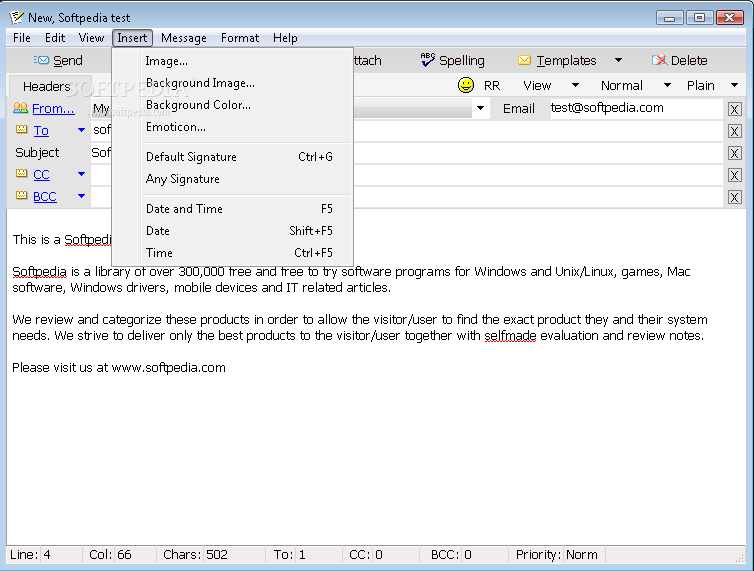
Task: Click the app icon in the title bar
Action: [x=16, y=17]
